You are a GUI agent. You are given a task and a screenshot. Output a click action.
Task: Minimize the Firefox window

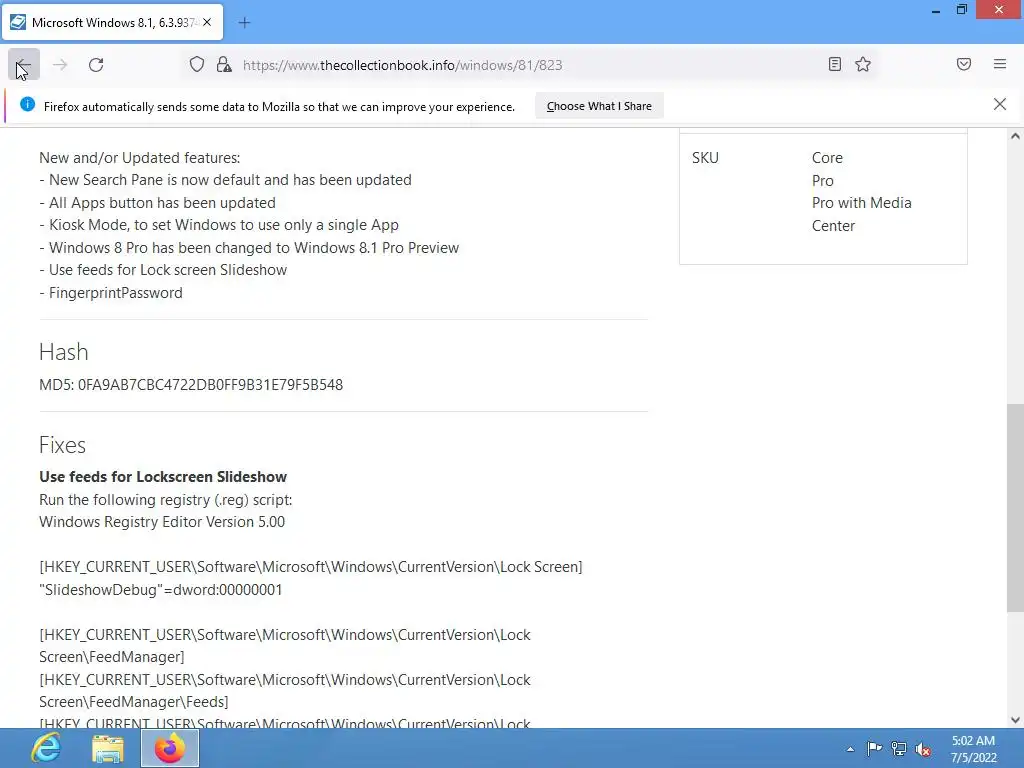coord(935,10)
